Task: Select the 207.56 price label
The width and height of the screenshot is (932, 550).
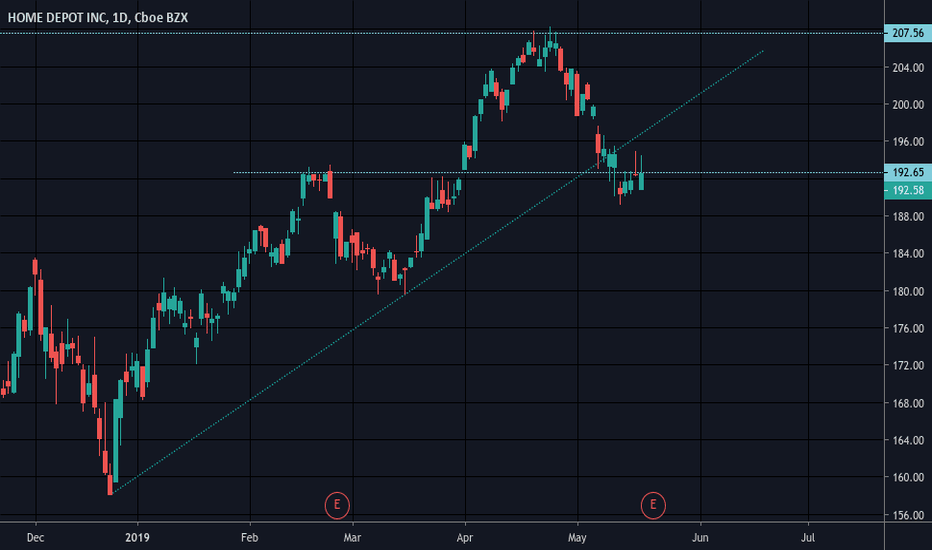Action: tap(908, 33)
